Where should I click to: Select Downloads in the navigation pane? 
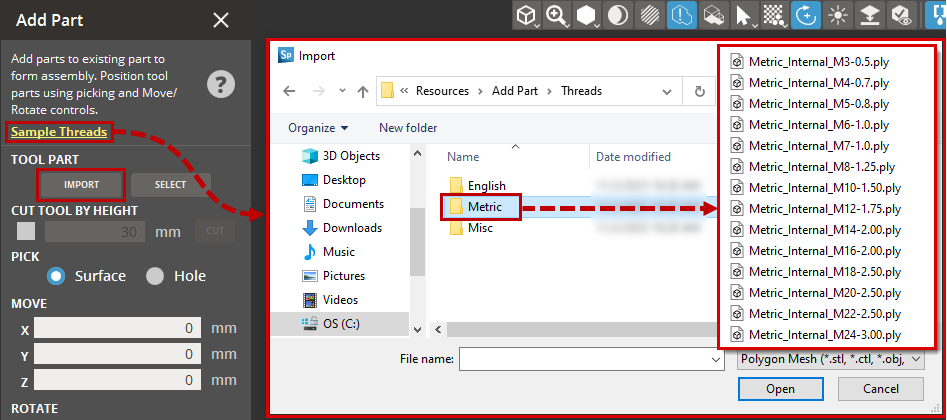(x=351, y=228)
